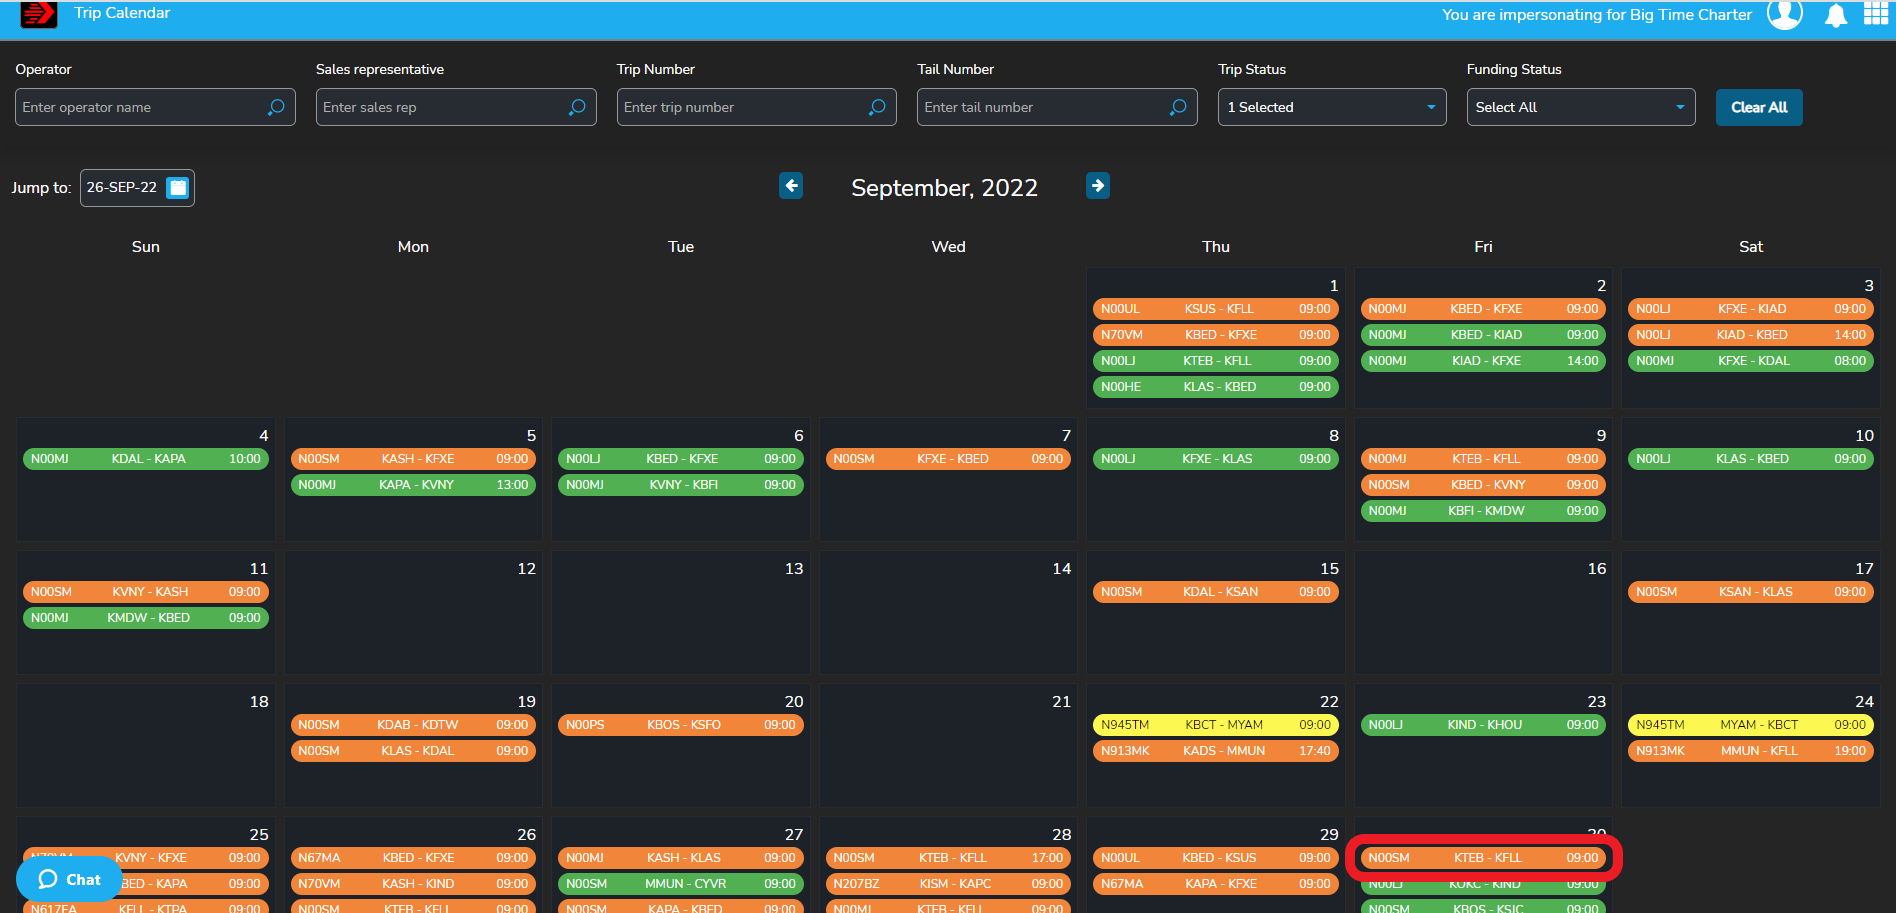Select yellow N945TM KBCT - MYAM trip
The width and height of the screenshot is (1896, 913).
click(1215, 725)
